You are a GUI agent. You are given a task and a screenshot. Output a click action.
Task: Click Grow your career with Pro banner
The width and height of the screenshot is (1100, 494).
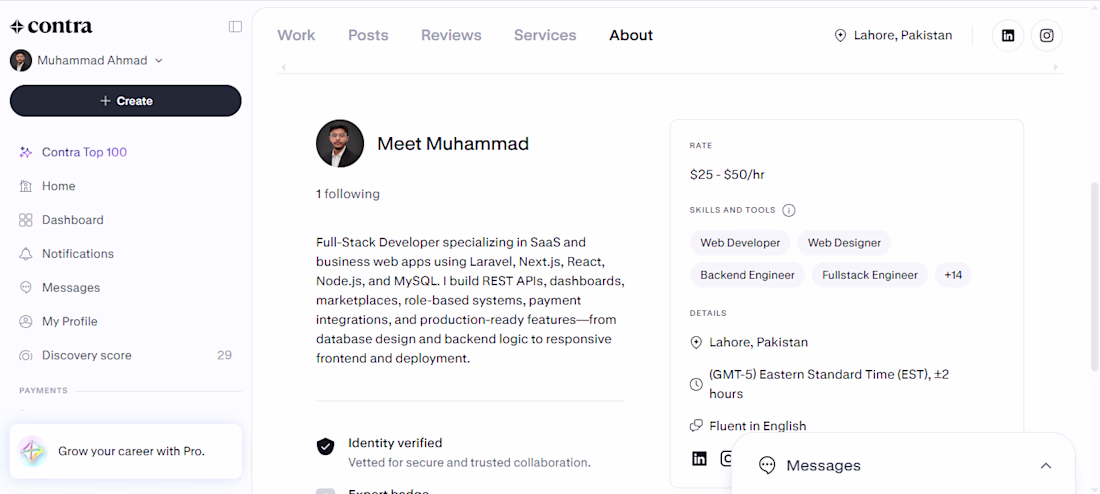click(126, 451)
